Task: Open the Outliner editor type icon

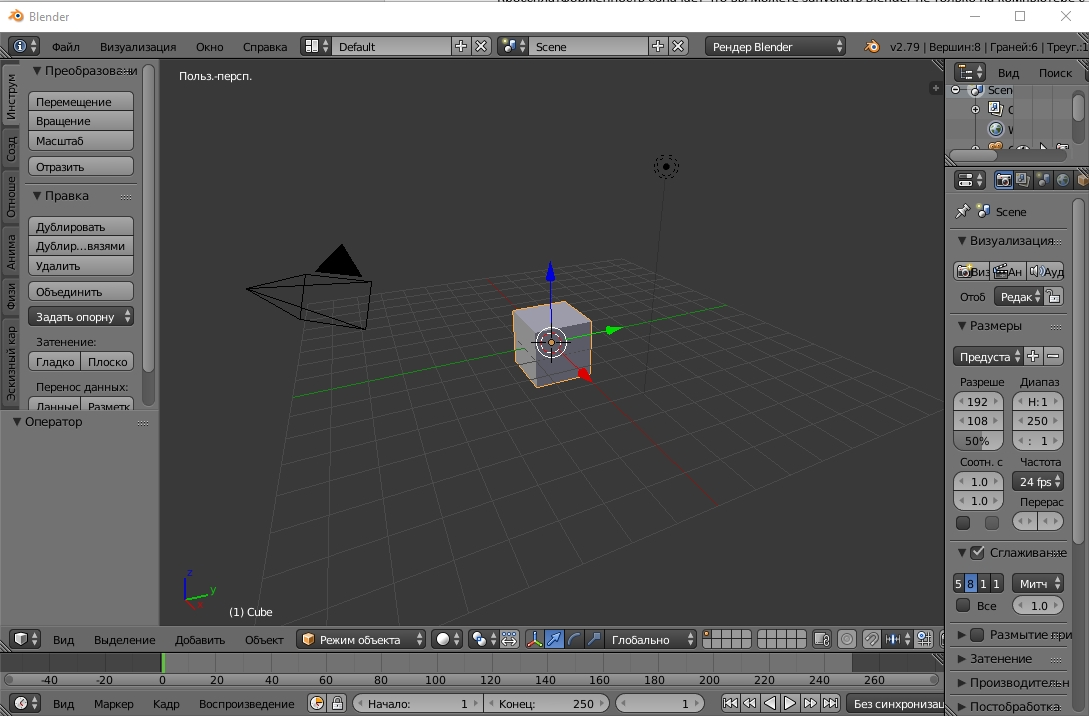Action: point(970,72)
